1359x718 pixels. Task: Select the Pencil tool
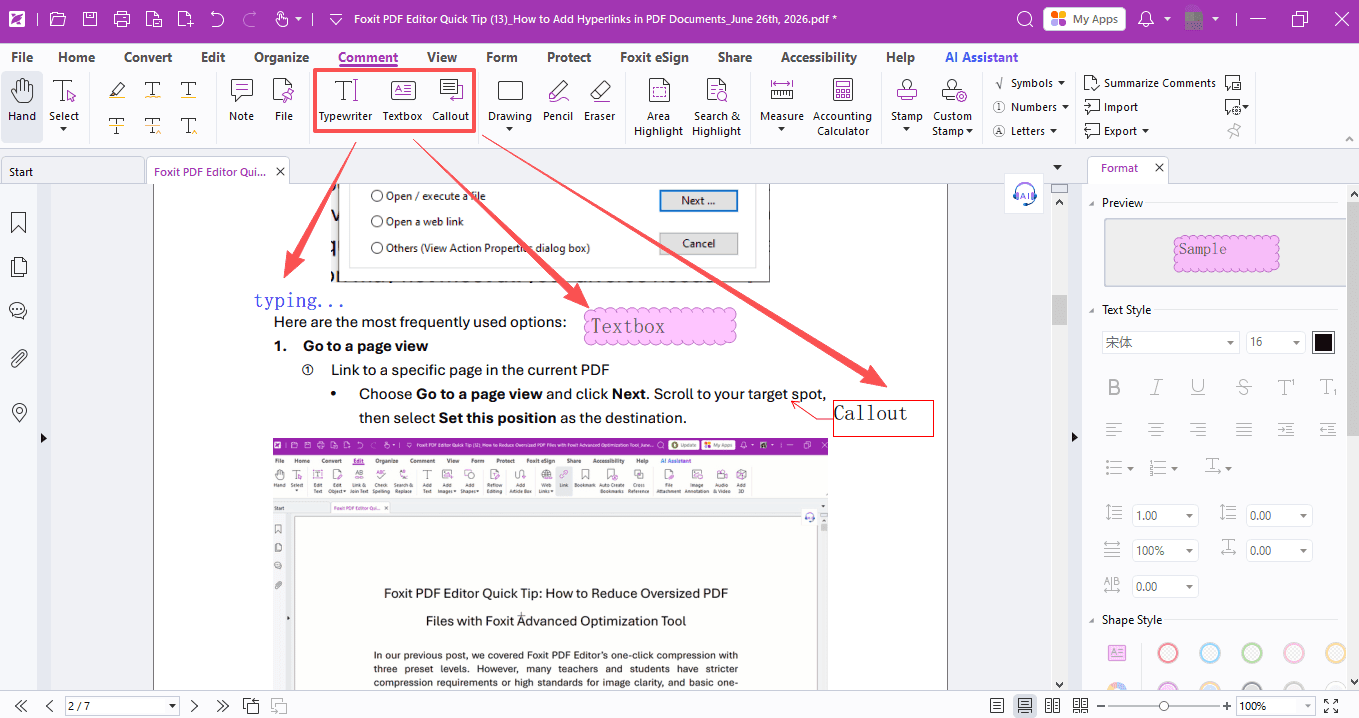click(x=558, y=101)
